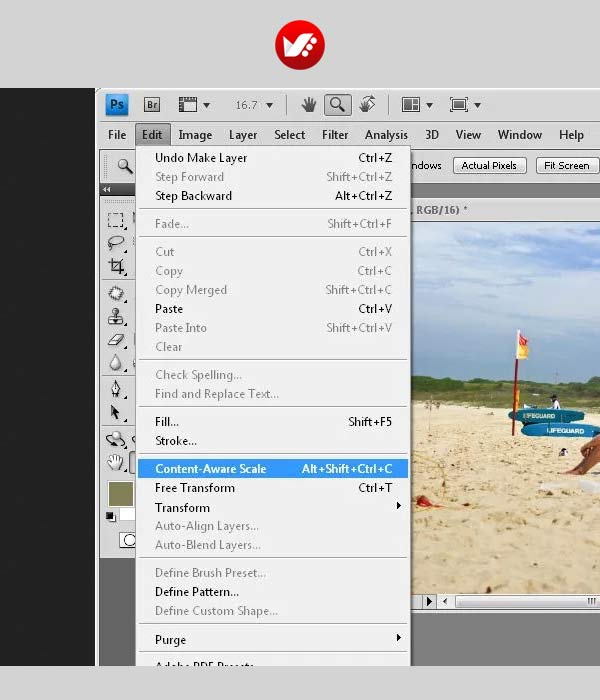Select the Lasso tool

(x=116, y=243)
